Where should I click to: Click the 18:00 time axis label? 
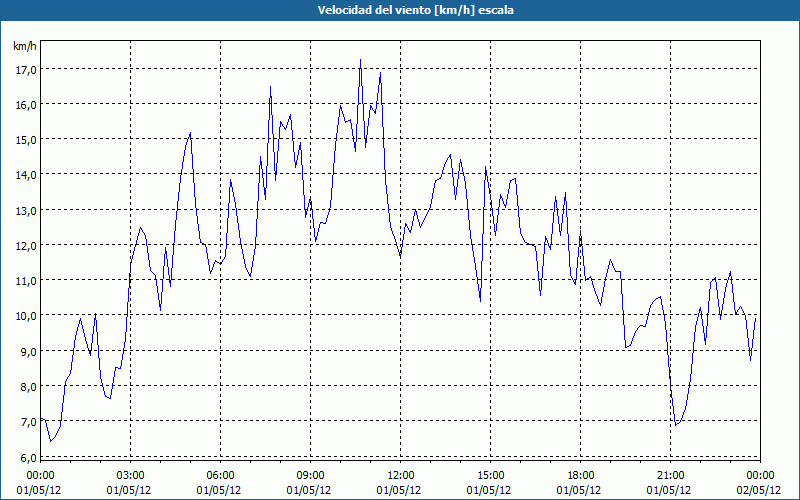coord(581,476)
